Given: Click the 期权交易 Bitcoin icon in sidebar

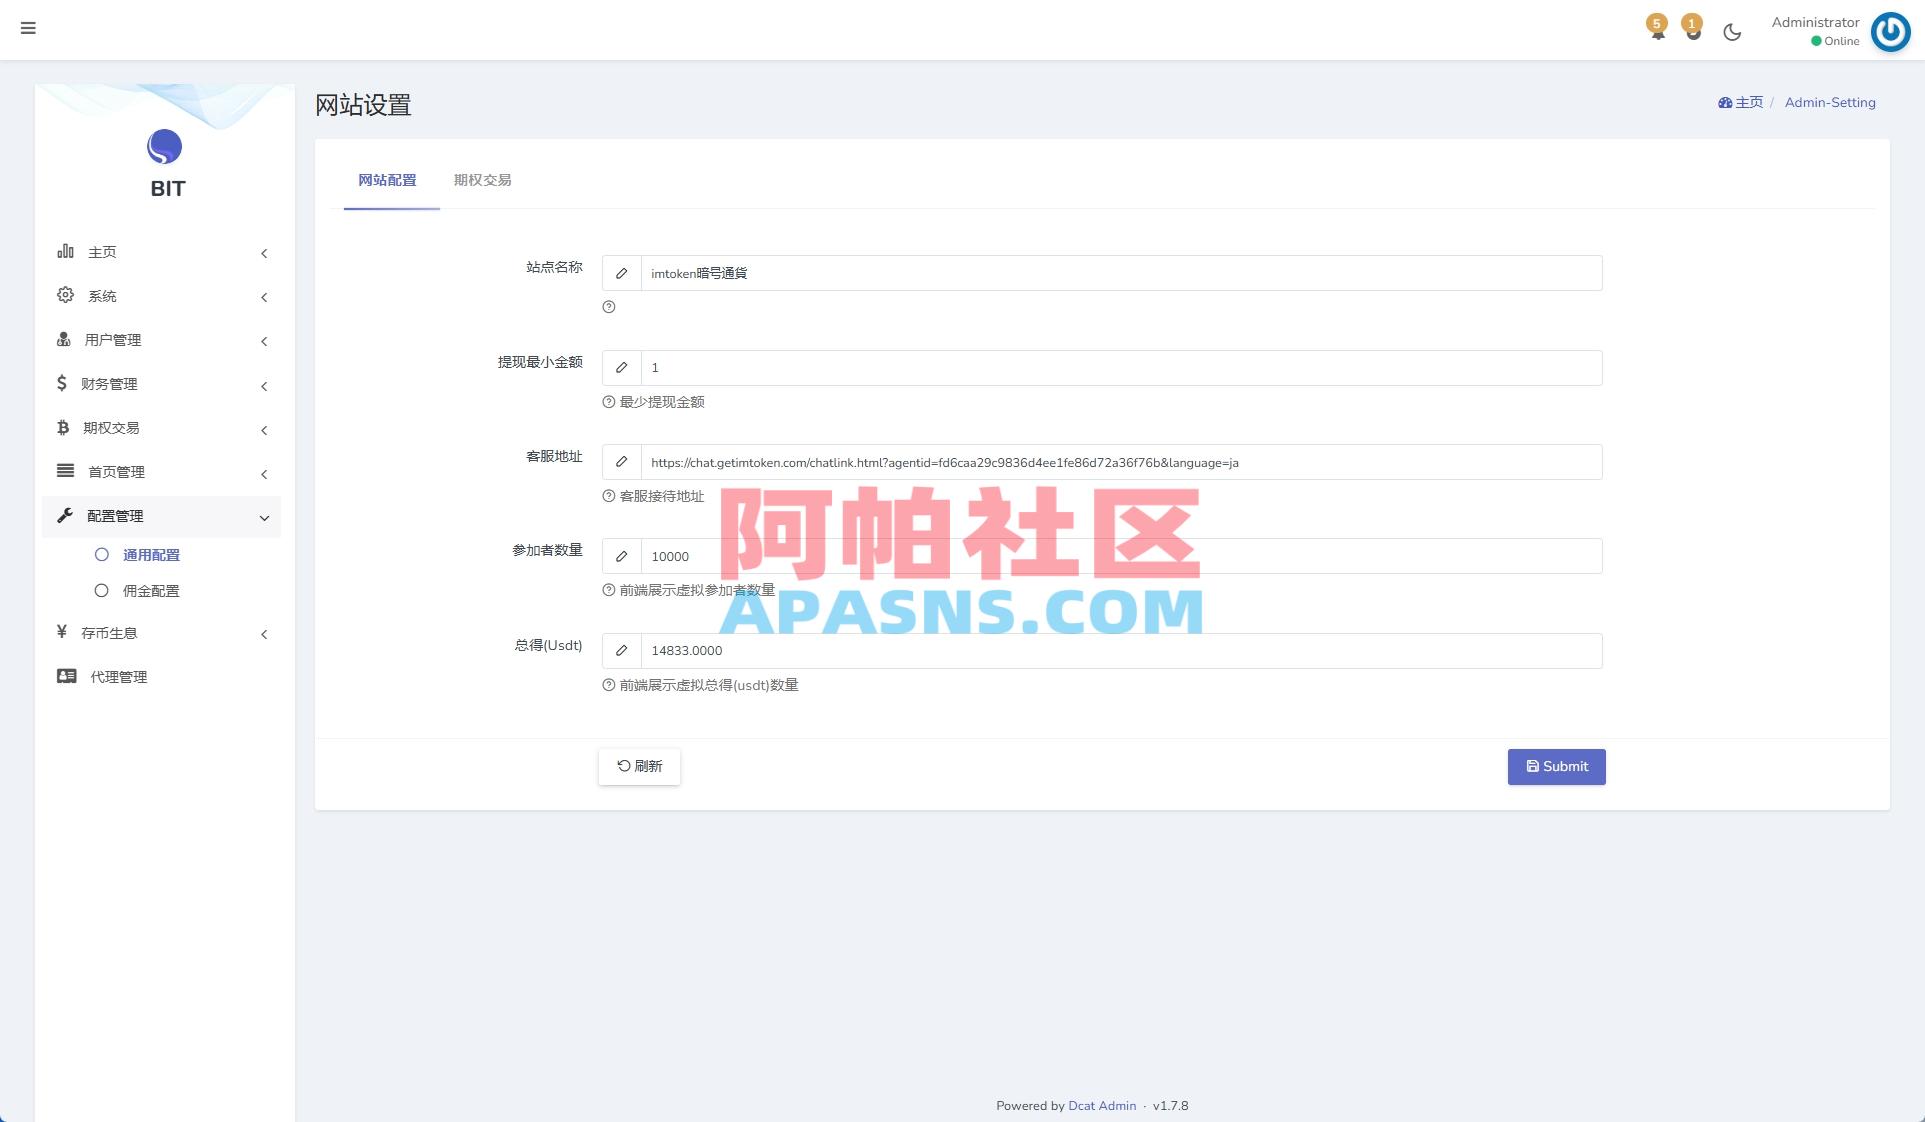Looking at the screenshot, I should [62, 427].
